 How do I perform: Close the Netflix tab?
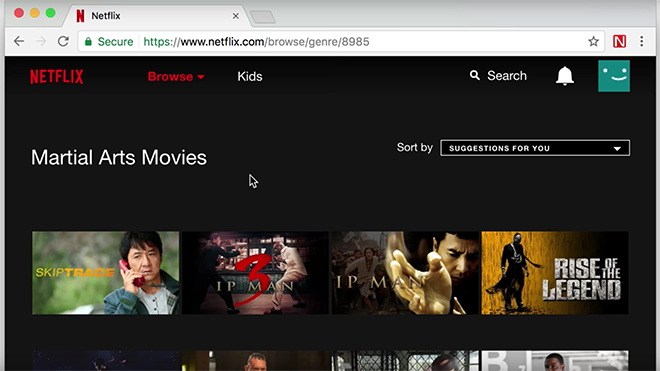236,16
